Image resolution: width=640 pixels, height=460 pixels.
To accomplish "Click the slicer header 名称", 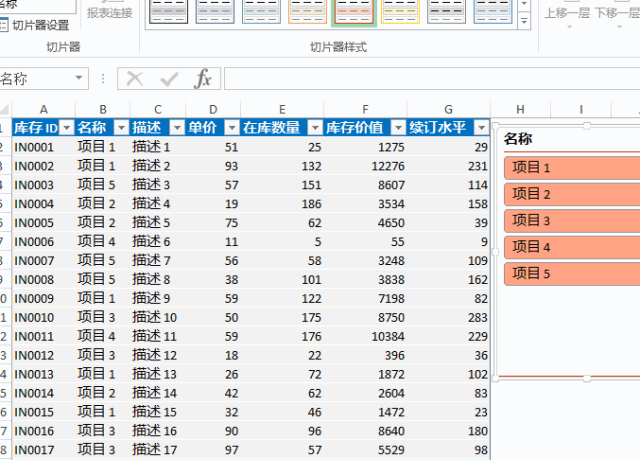I will [518, 139].
